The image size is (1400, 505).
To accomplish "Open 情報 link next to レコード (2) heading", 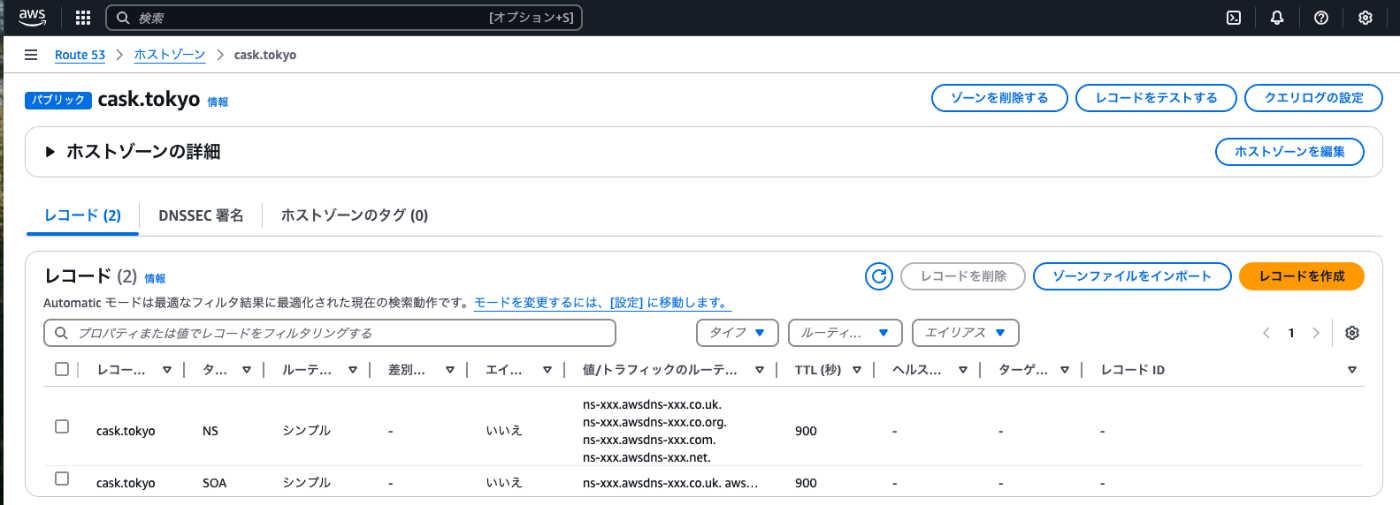I will pyautogui.click(x=155, y=279).
